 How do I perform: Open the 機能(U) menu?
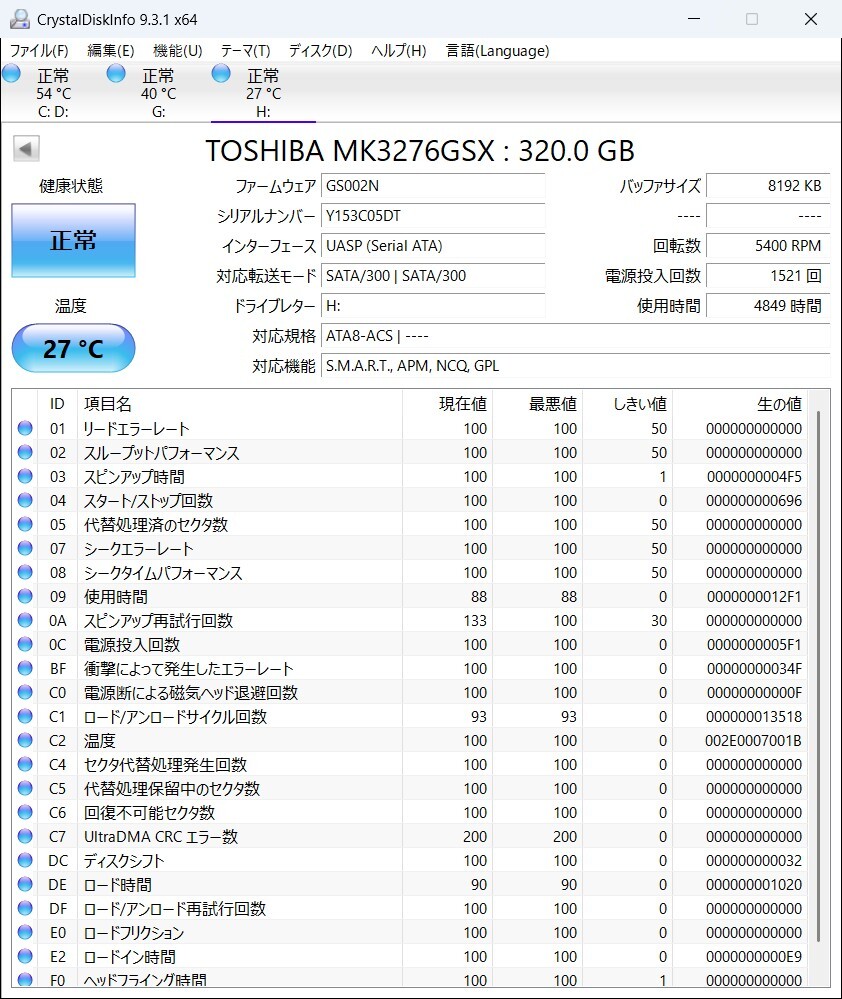coord(178,50)
